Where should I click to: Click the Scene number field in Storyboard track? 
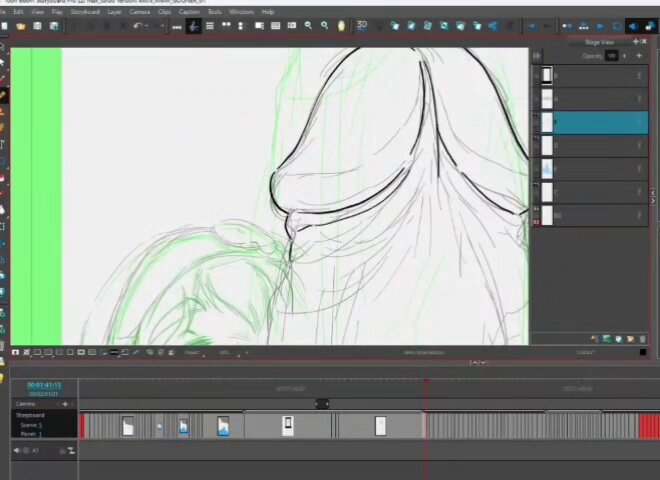pos(40,425)
